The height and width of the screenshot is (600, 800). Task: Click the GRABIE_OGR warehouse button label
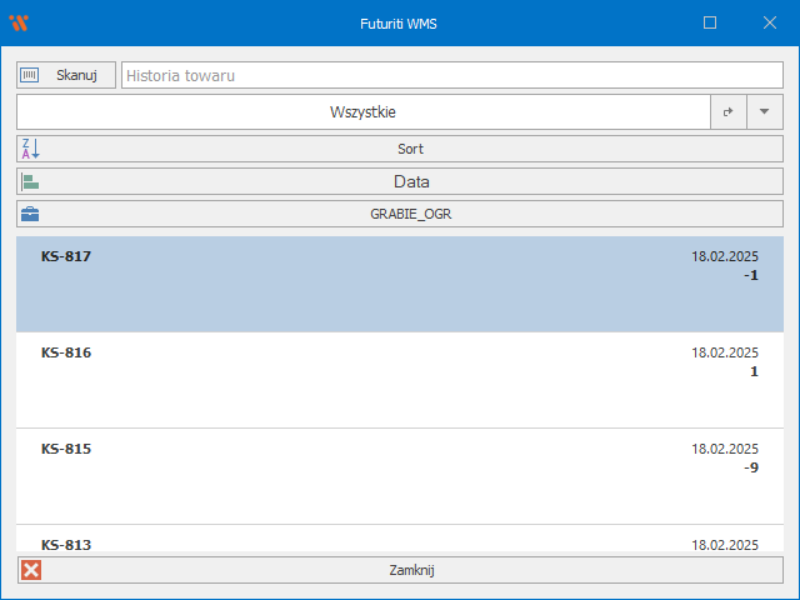click(x=410, y=214)
